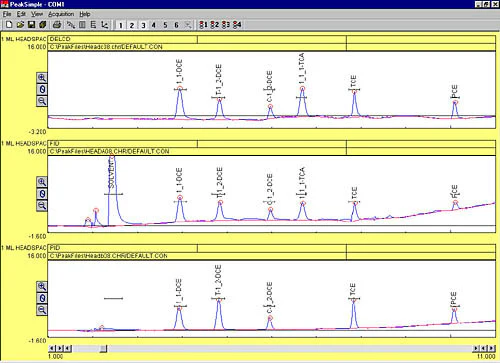Reset zoom on the PID chromatogram

pos(42,298)
